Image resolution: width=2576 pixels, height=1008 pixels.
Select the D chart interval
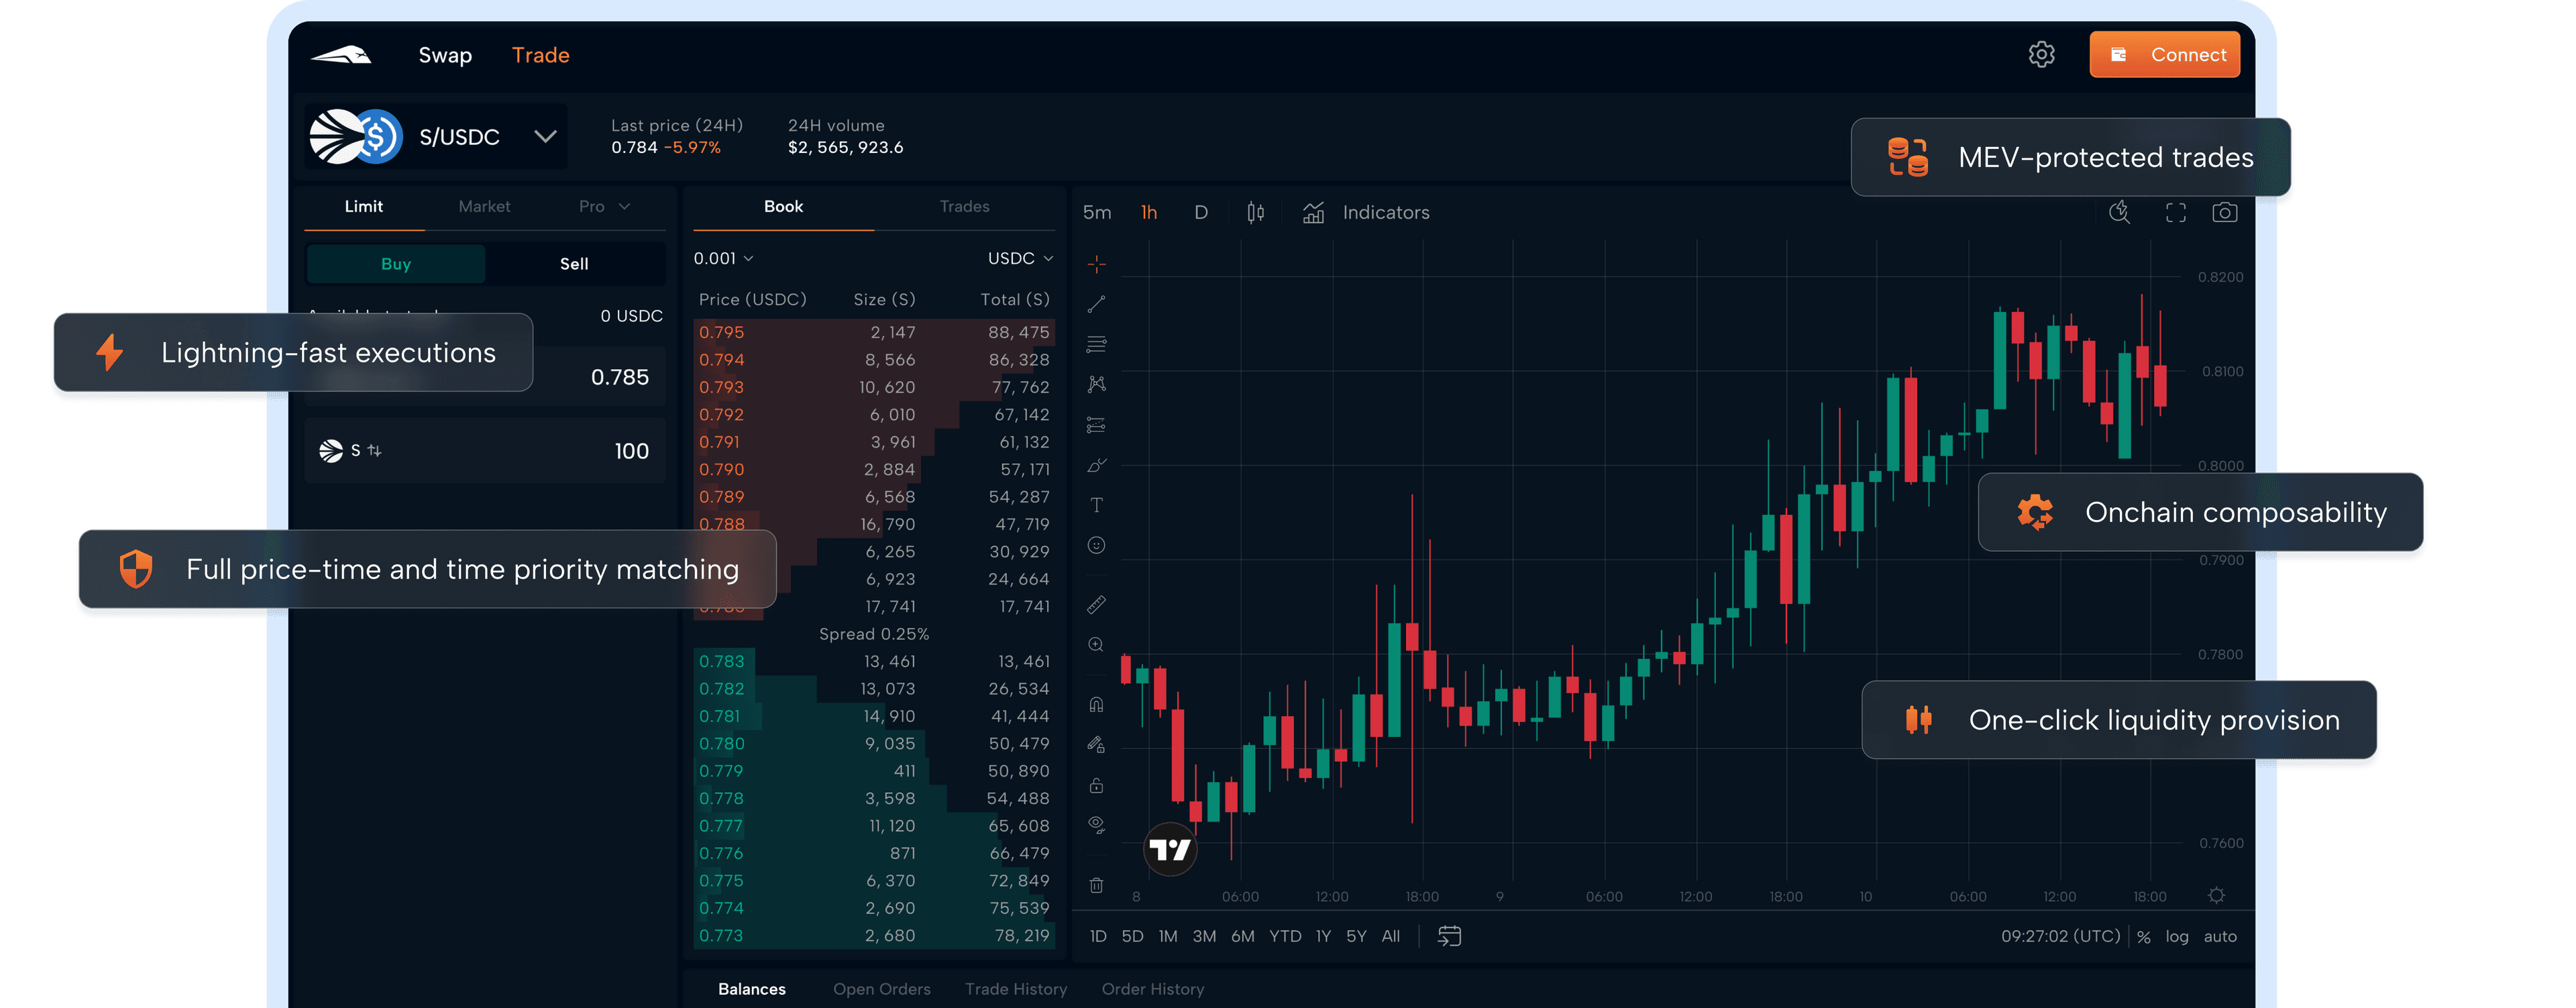coord(1201,213)
